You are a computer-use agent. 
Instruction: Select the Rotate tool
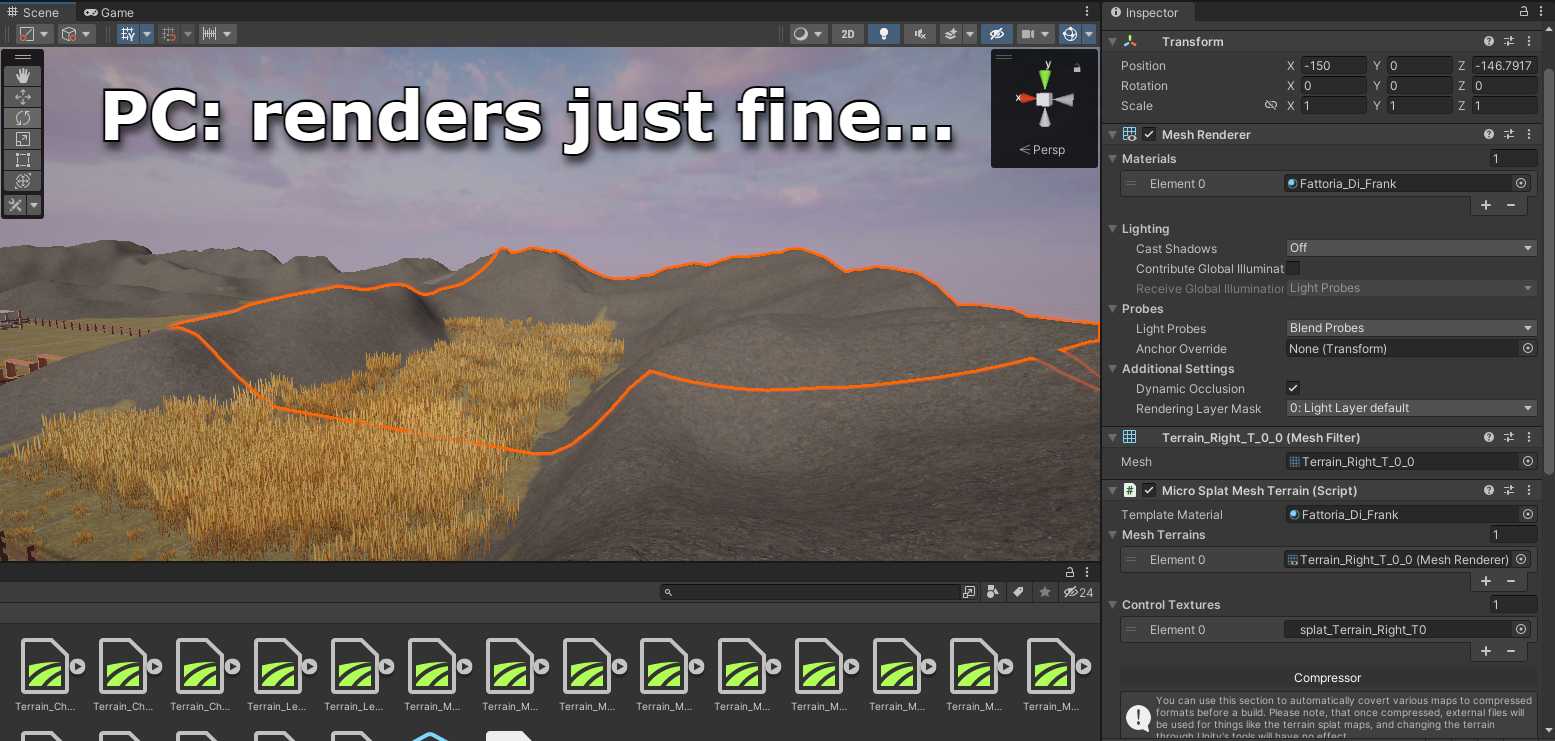click(x=22, y=117)
